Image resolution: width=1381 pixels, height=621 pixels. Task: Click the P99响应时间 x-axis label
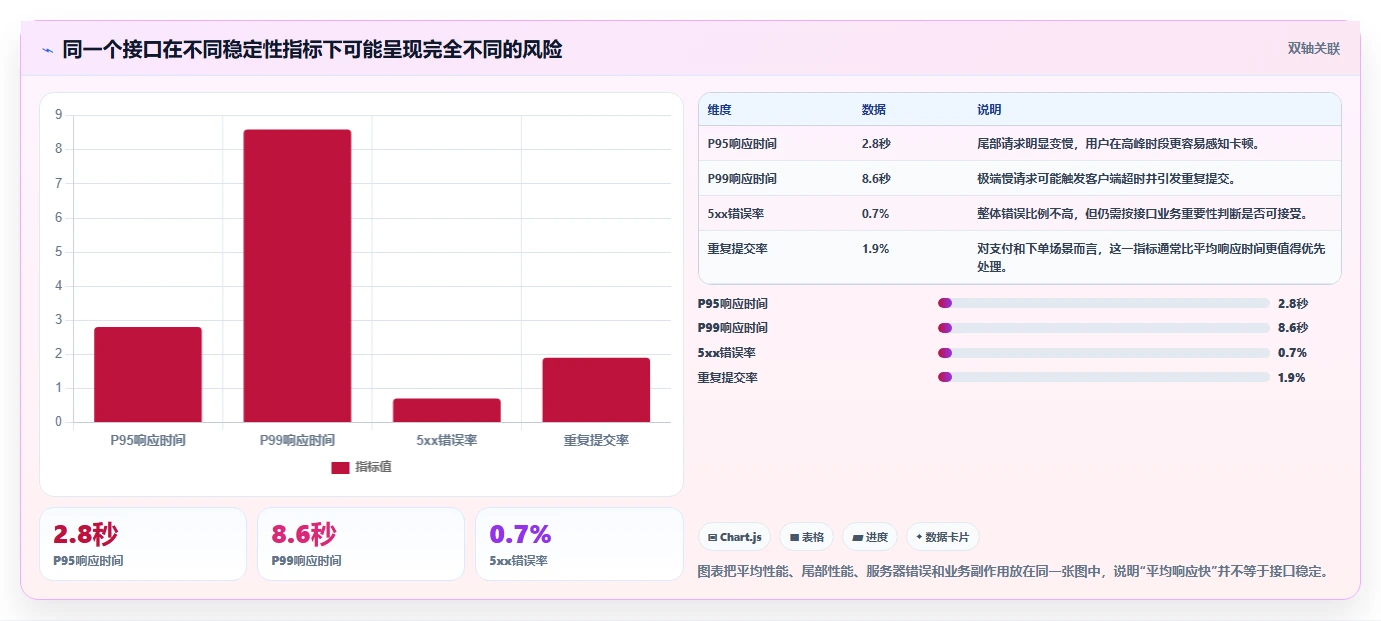(x=297, y=440)
